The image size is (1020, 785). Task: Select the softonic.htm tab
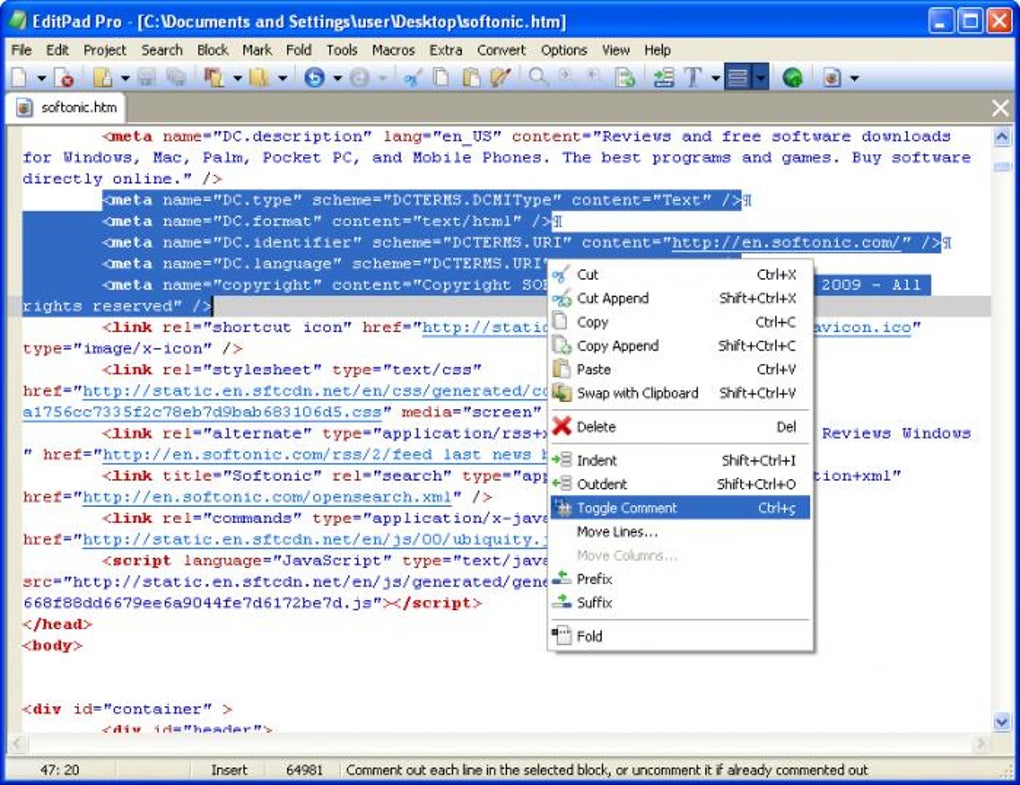coord(66,107)
